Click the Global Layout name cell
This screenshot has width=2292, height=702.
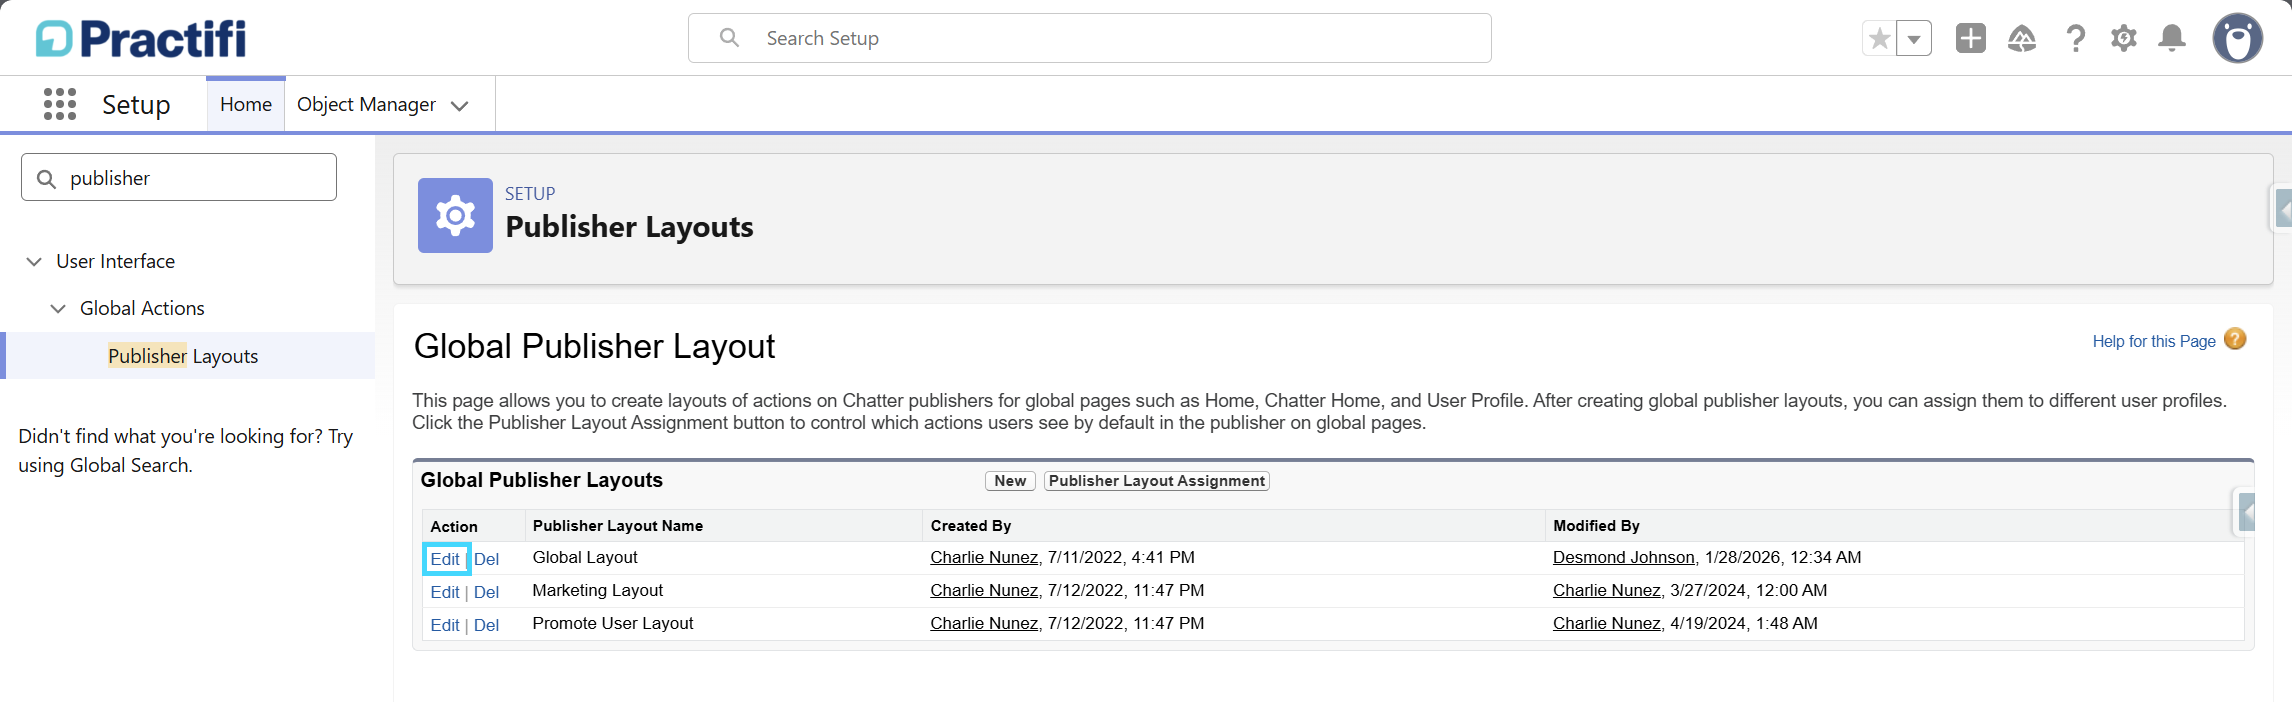point(585,557)
